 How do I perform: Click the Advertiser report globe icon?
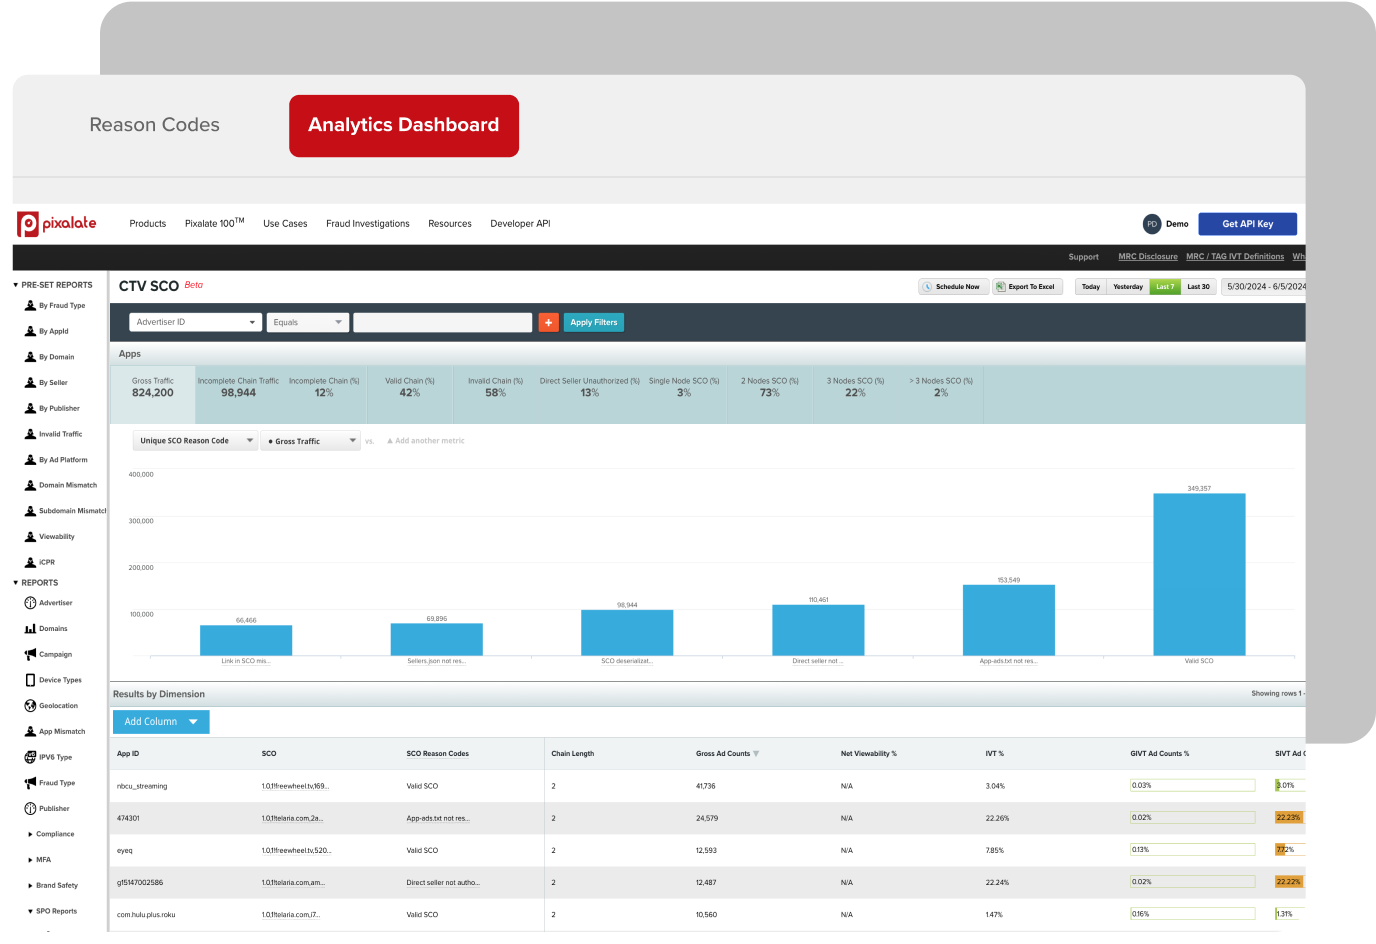[29, 602]
